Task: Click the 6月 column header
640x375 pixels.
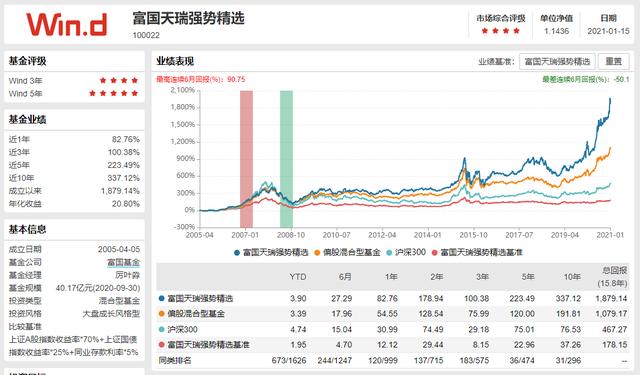Action: coord(345,277)
